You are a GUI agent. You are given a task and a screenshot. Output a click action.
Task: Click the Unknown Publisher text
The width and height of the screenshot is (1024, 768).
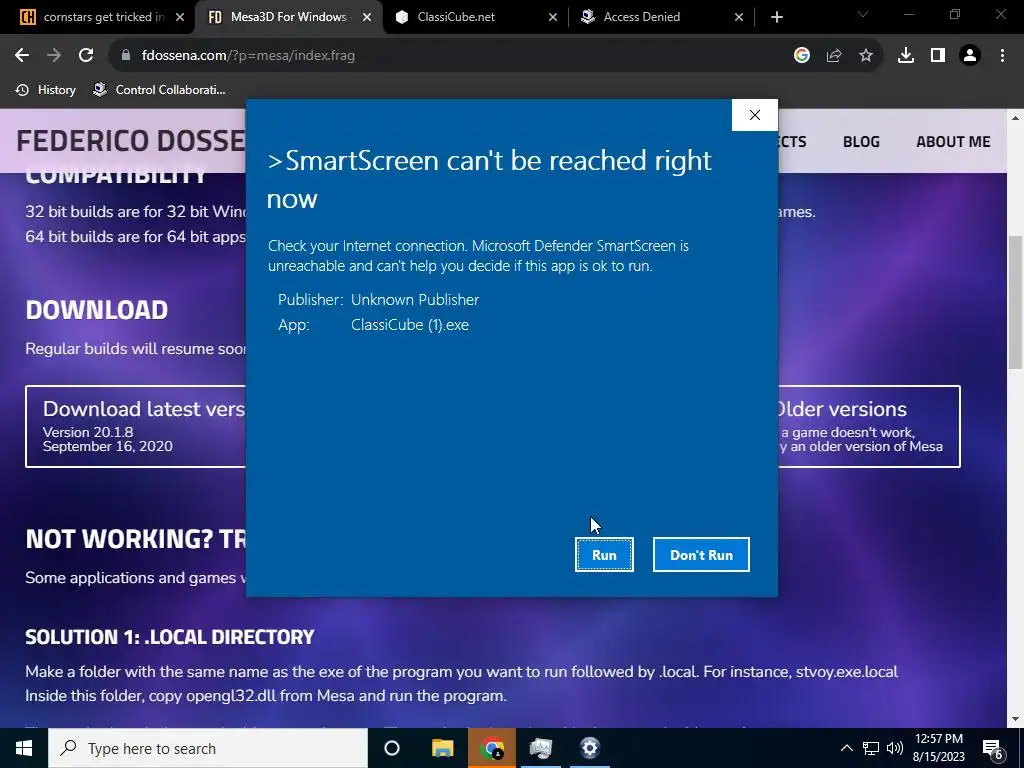pyautogui.click(x=415, y=300)
